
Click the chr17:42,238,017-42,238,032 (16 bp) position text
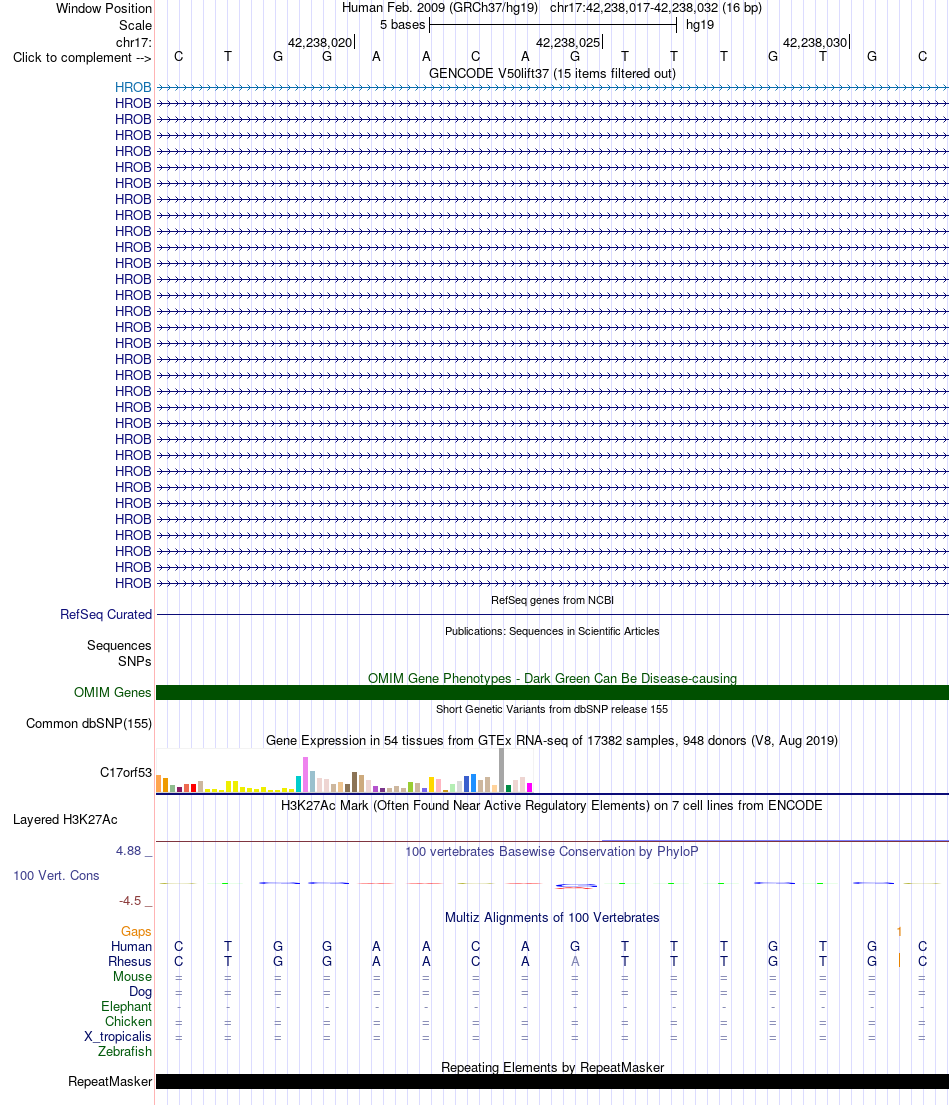coord(655,8)
